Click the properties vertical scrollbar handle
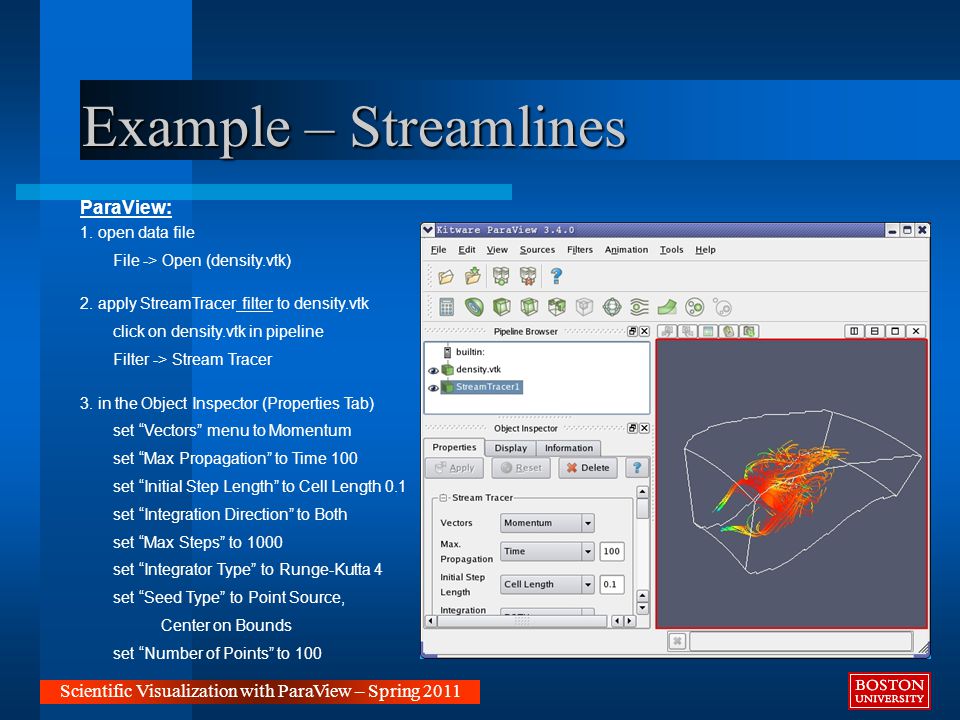 [x=642, y=508]
